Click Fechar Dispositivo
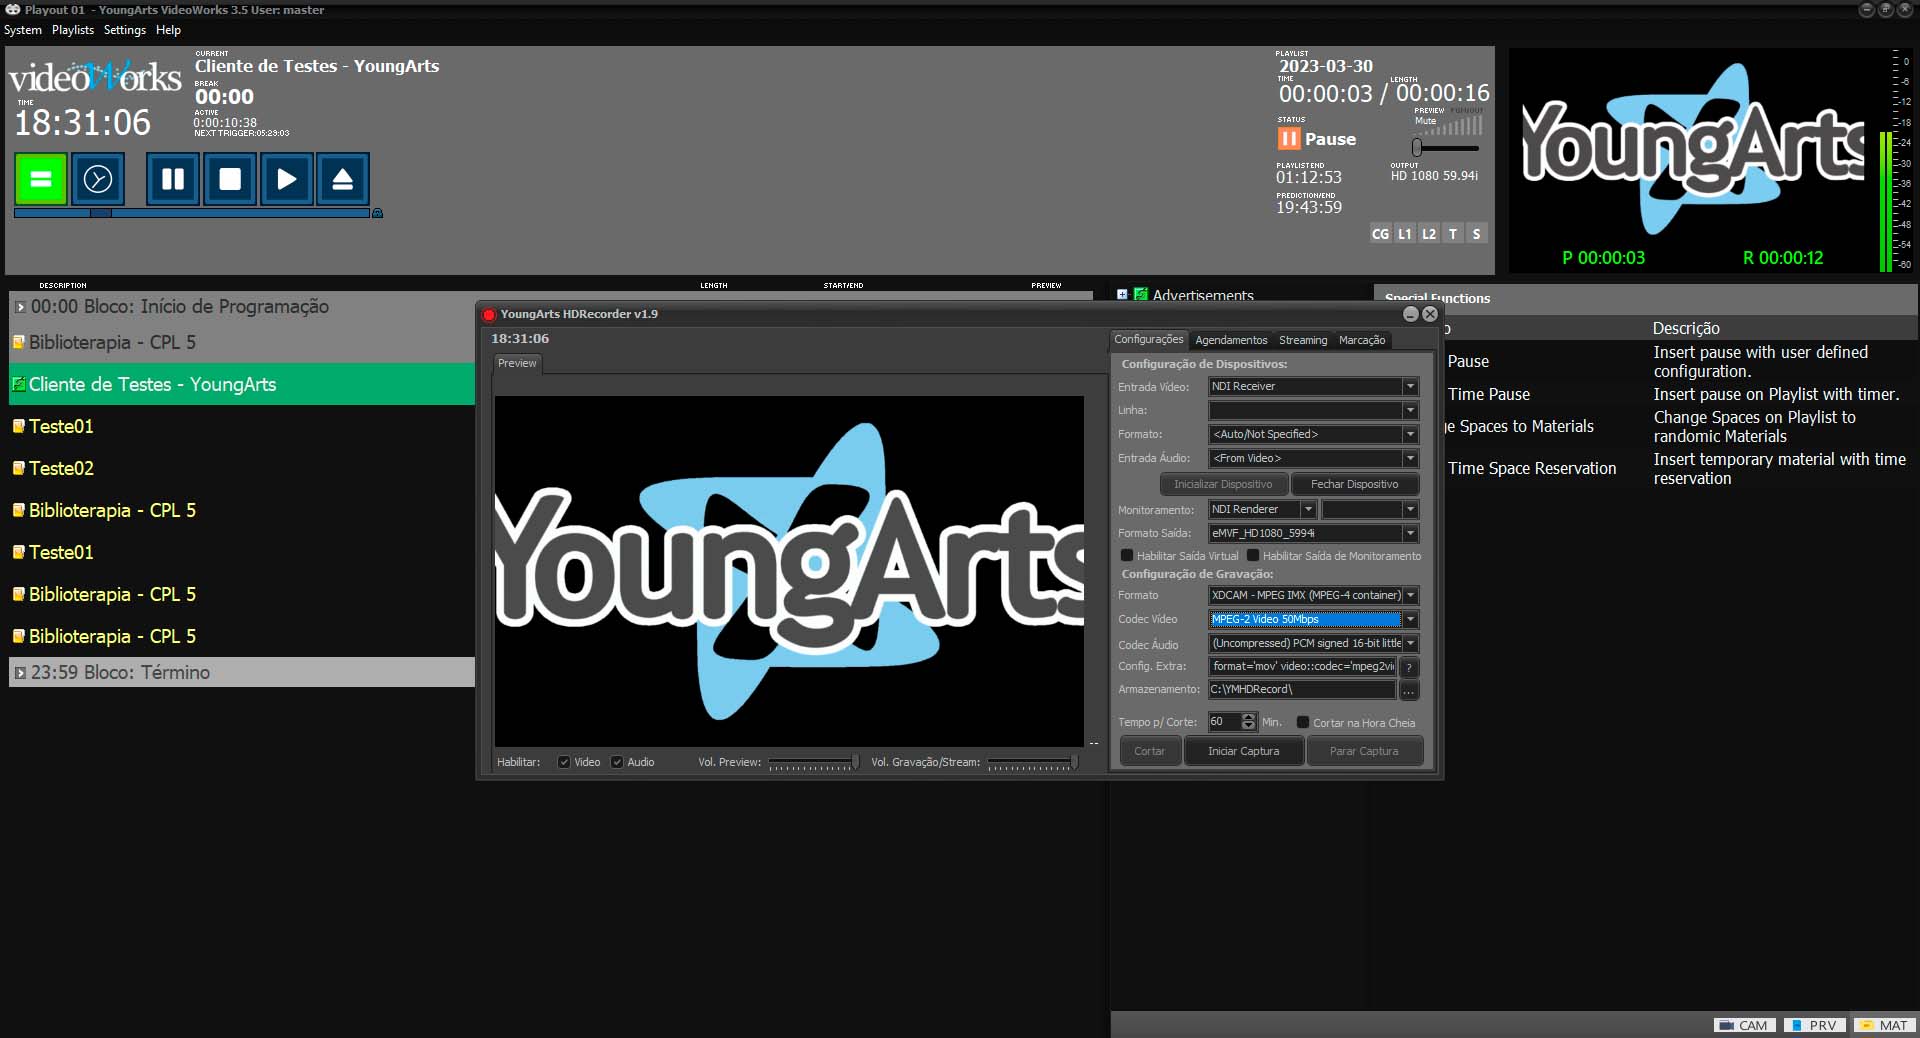The width and height of the screenshot is (1920, 1038). tap(1355, 484)
